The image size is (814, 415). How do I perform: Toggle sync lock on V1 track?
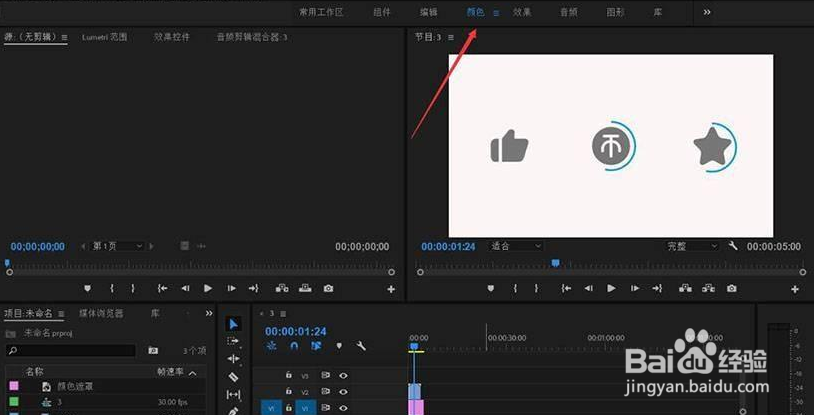[326, 407]
